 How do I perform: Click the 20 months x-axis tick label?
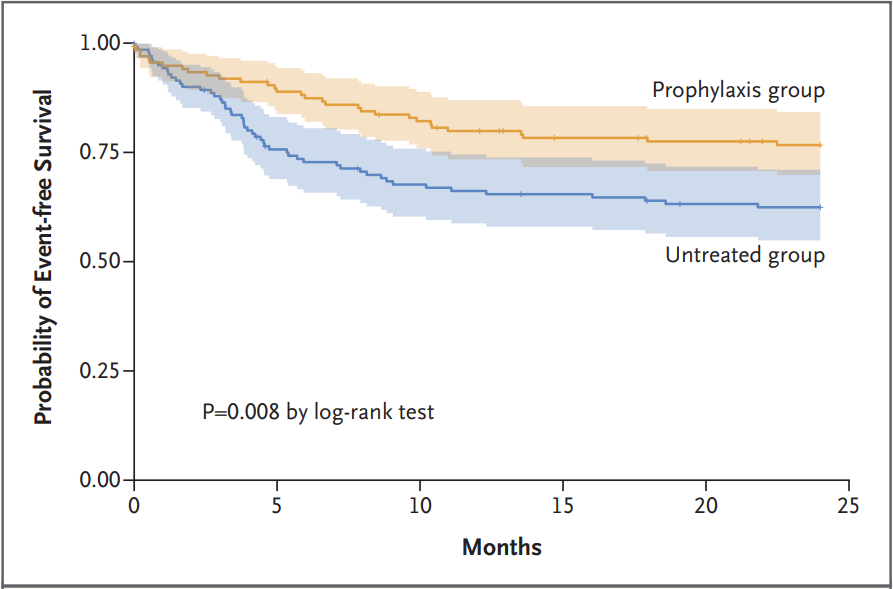(706, 504)
